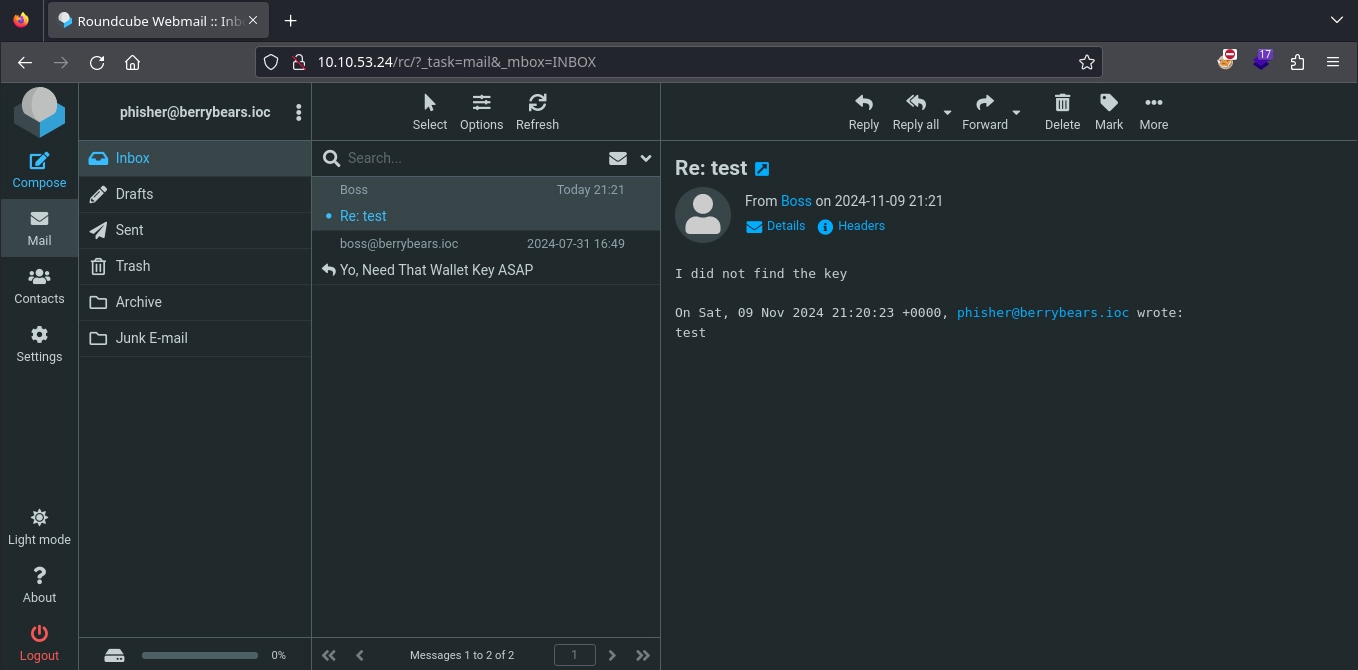Click the phisher@berrybears.ioc email link

point(1042,313)
